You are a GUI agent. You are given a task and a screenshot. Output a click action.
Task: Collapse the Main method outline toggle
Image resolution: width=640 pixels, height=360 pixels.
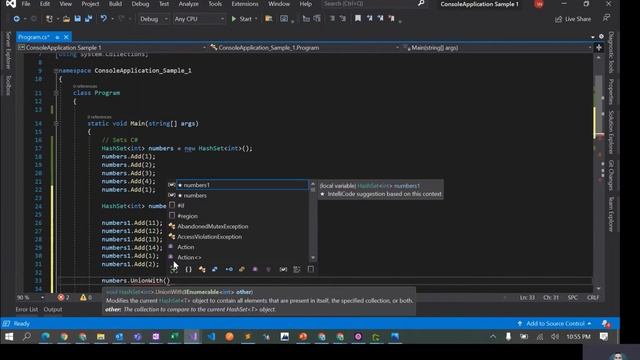[56, 124]
